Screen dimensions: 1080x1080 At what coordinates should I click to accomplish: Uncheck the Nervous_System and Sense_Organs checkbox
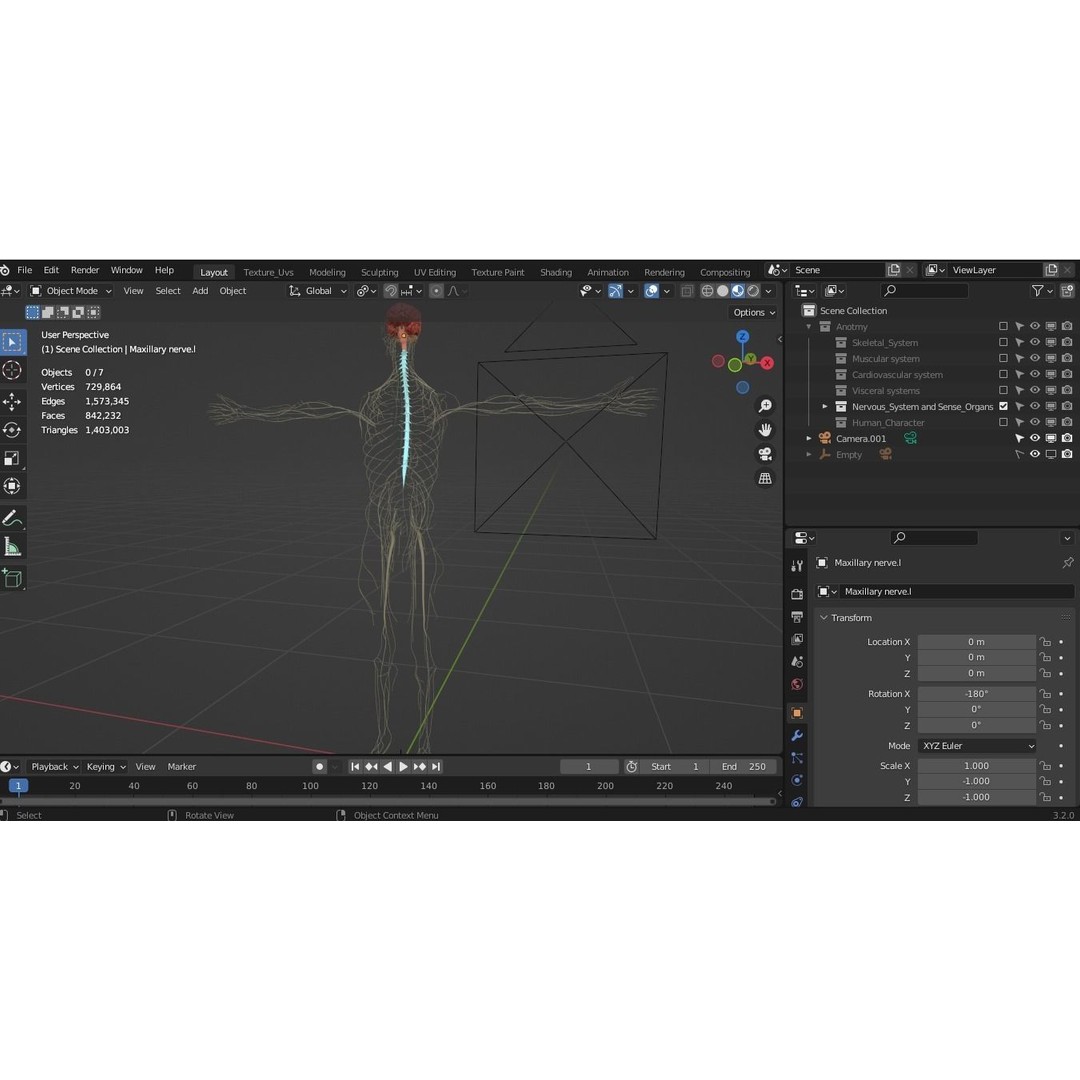(x=1005, y=406)
